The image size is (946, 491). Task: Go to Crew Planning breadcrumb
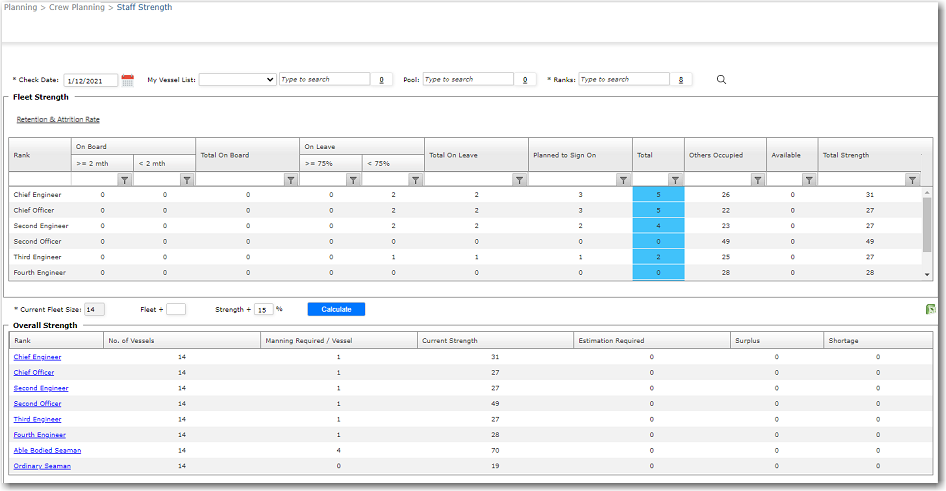77,7
